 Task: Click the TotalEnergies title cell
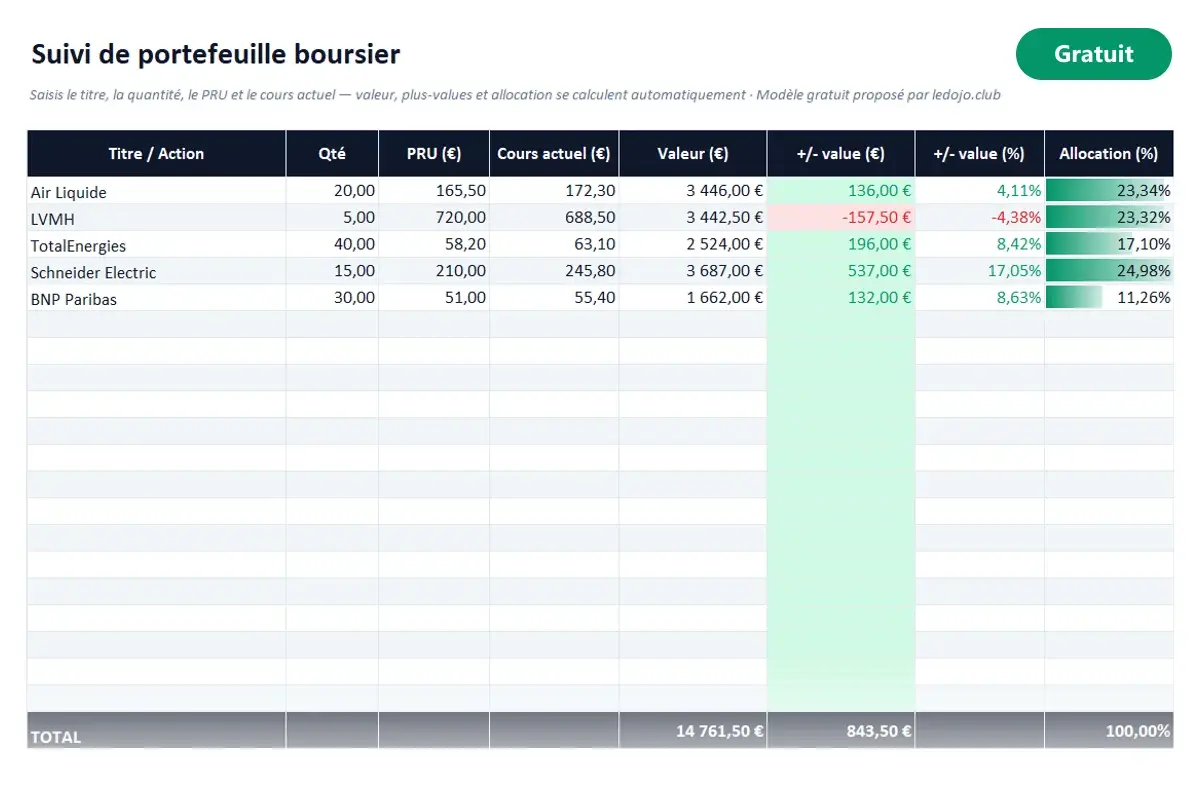(157, 244)
